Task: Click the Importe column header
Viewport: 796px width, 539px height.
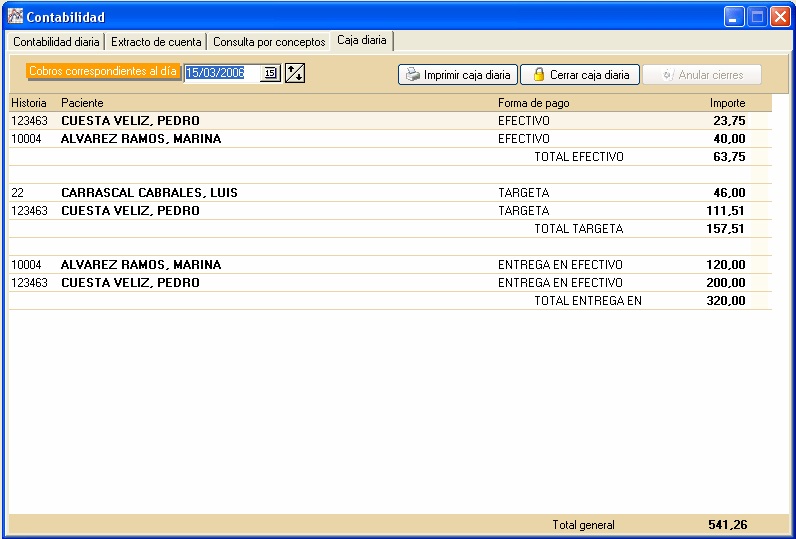Action: pos(727,103)
